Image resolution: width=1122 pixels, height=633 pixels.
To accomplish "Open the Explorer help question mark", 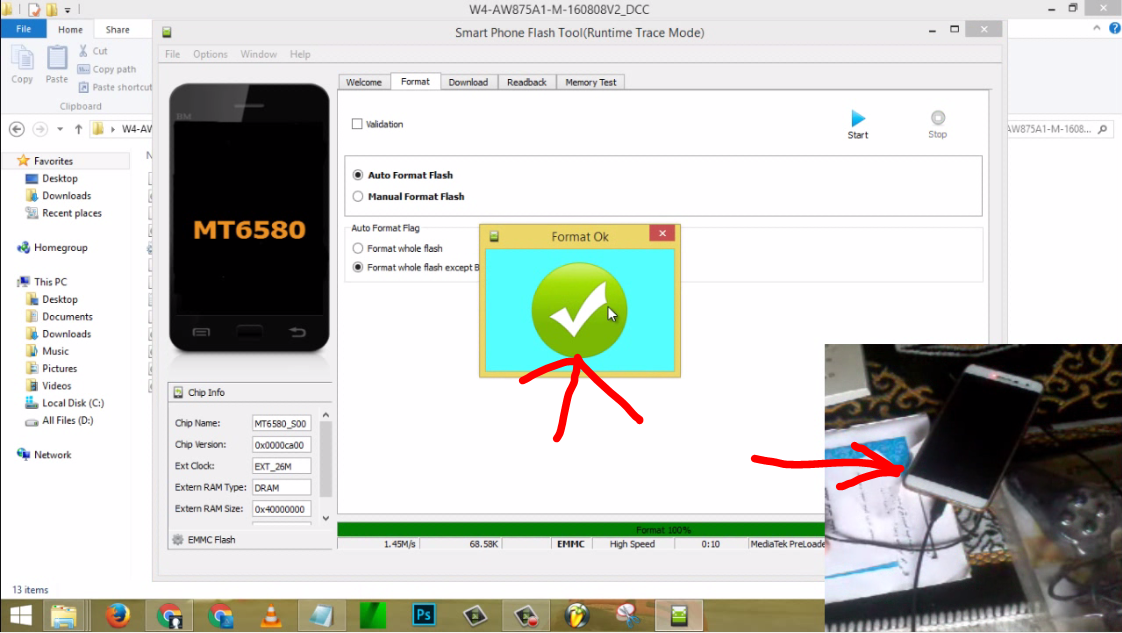I will (1114, 29).
